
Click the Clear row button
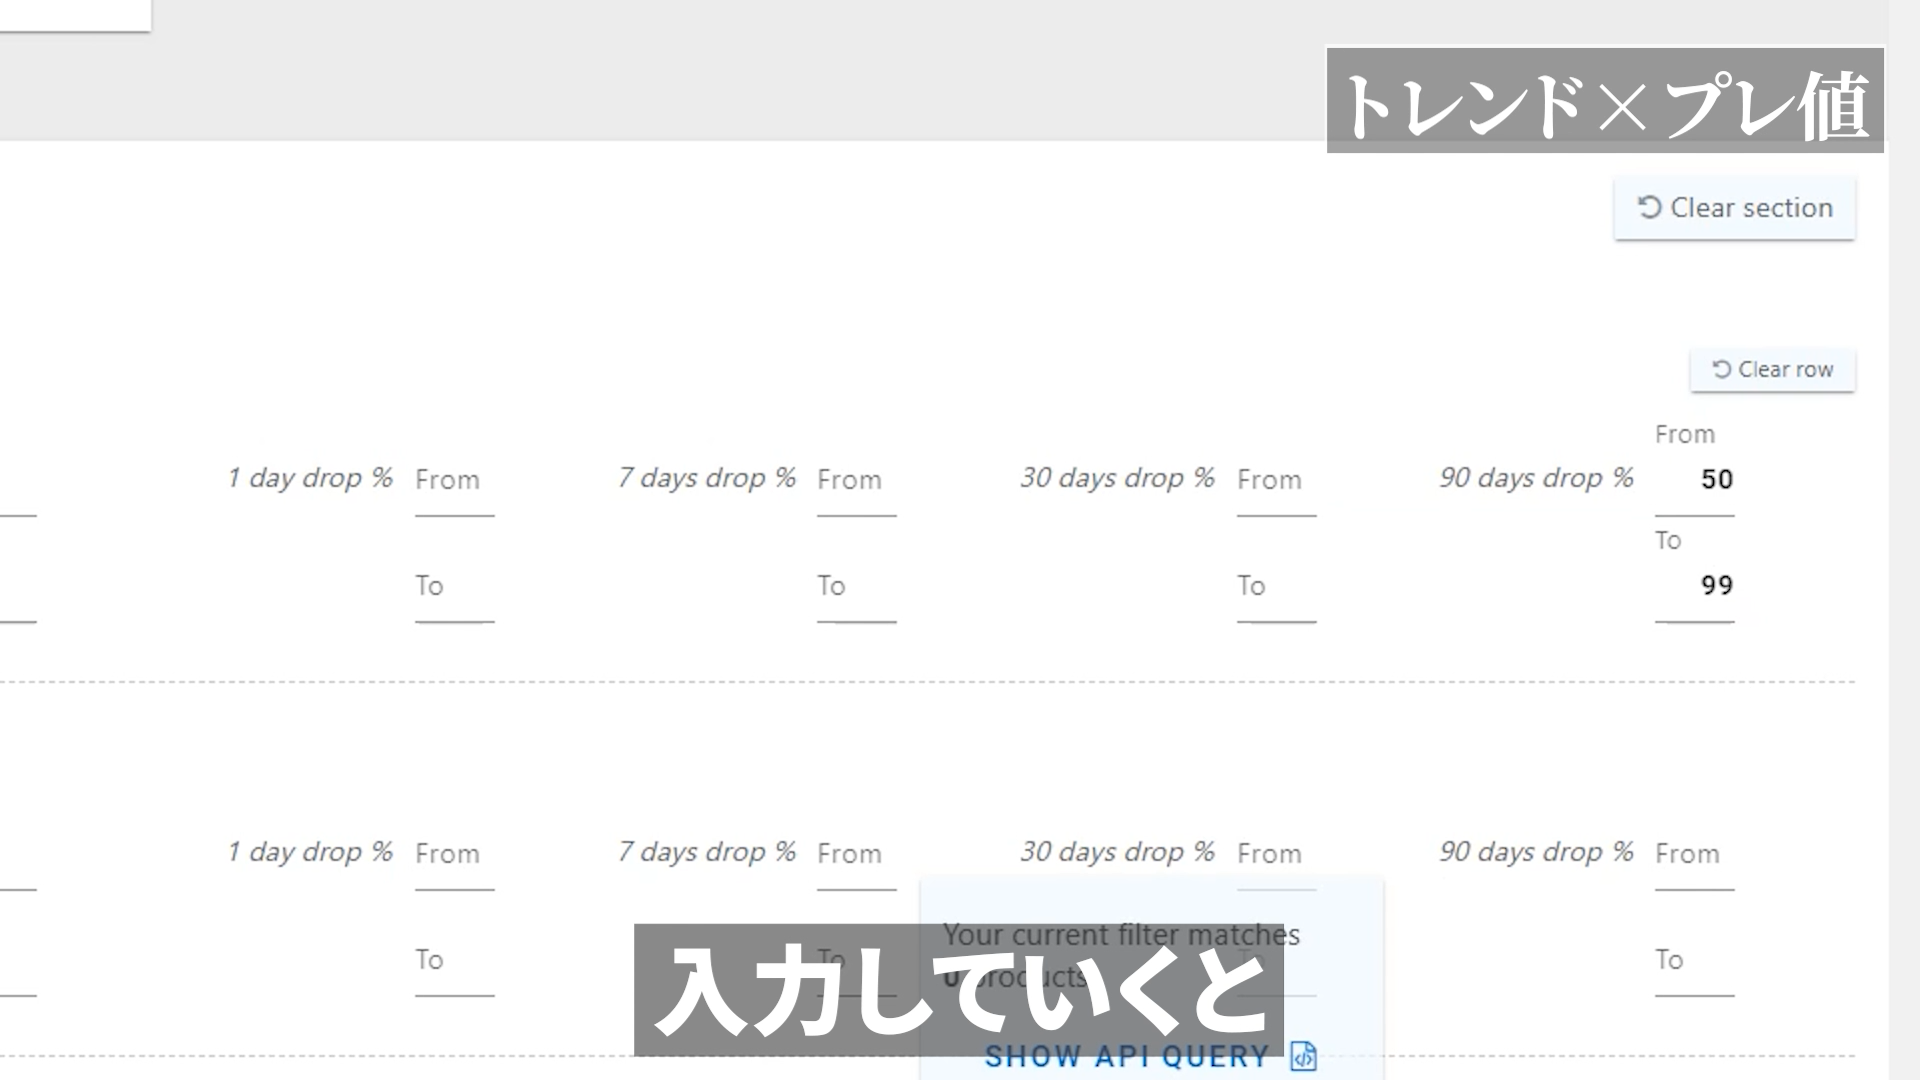coord(1772,370)
